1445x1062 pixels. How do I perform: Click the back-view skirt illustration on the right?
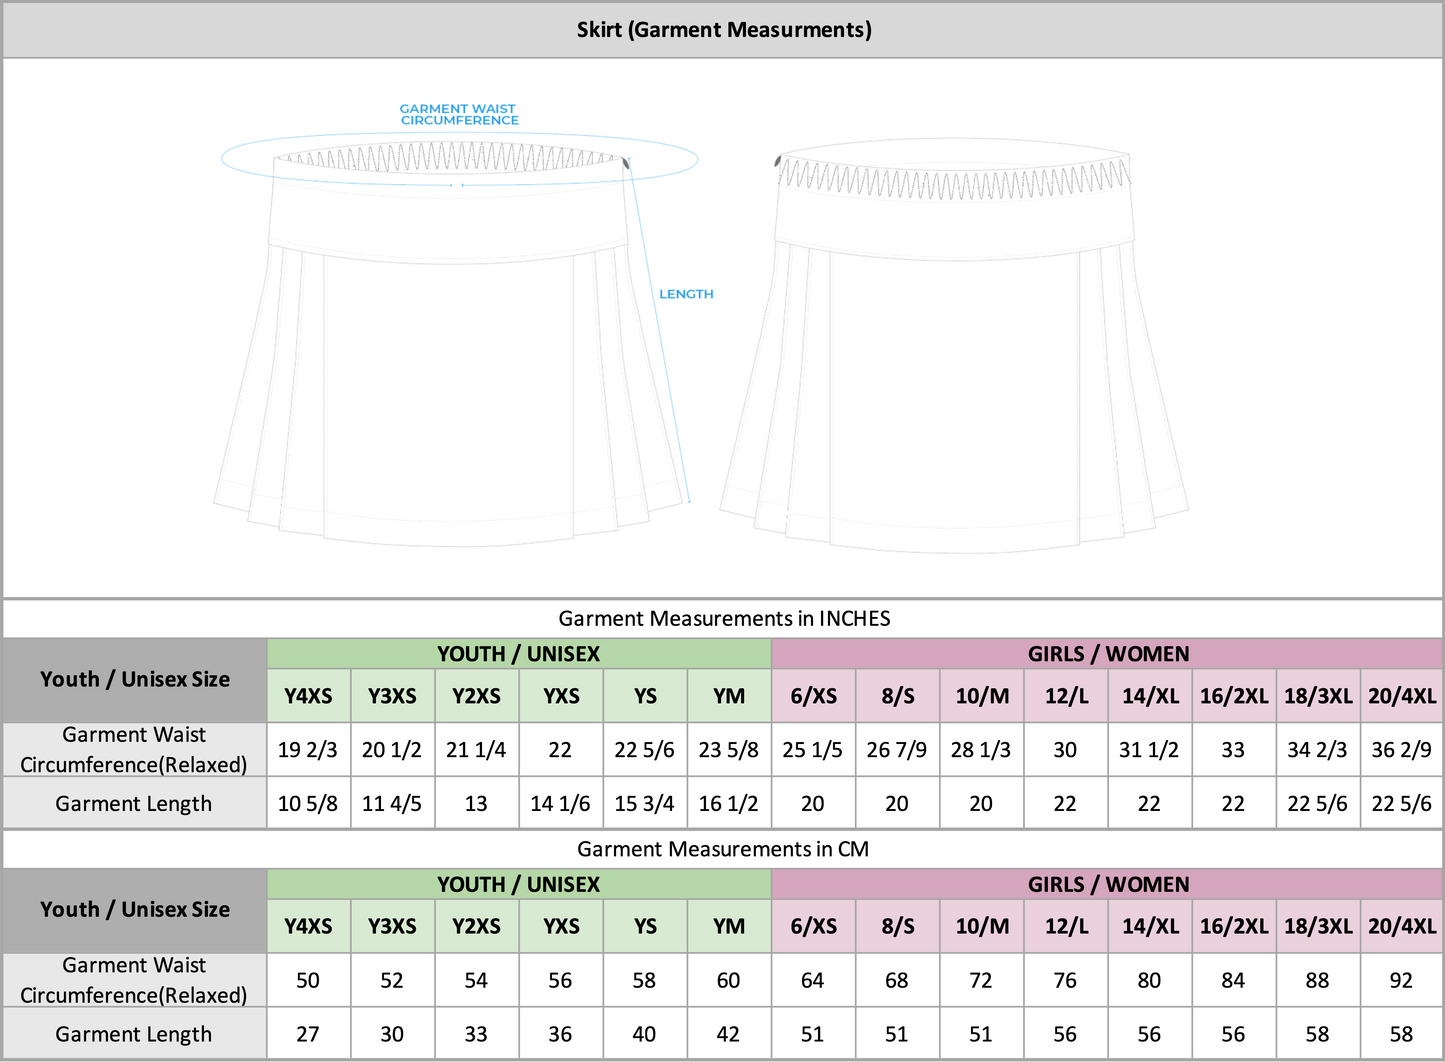point(954,350)
